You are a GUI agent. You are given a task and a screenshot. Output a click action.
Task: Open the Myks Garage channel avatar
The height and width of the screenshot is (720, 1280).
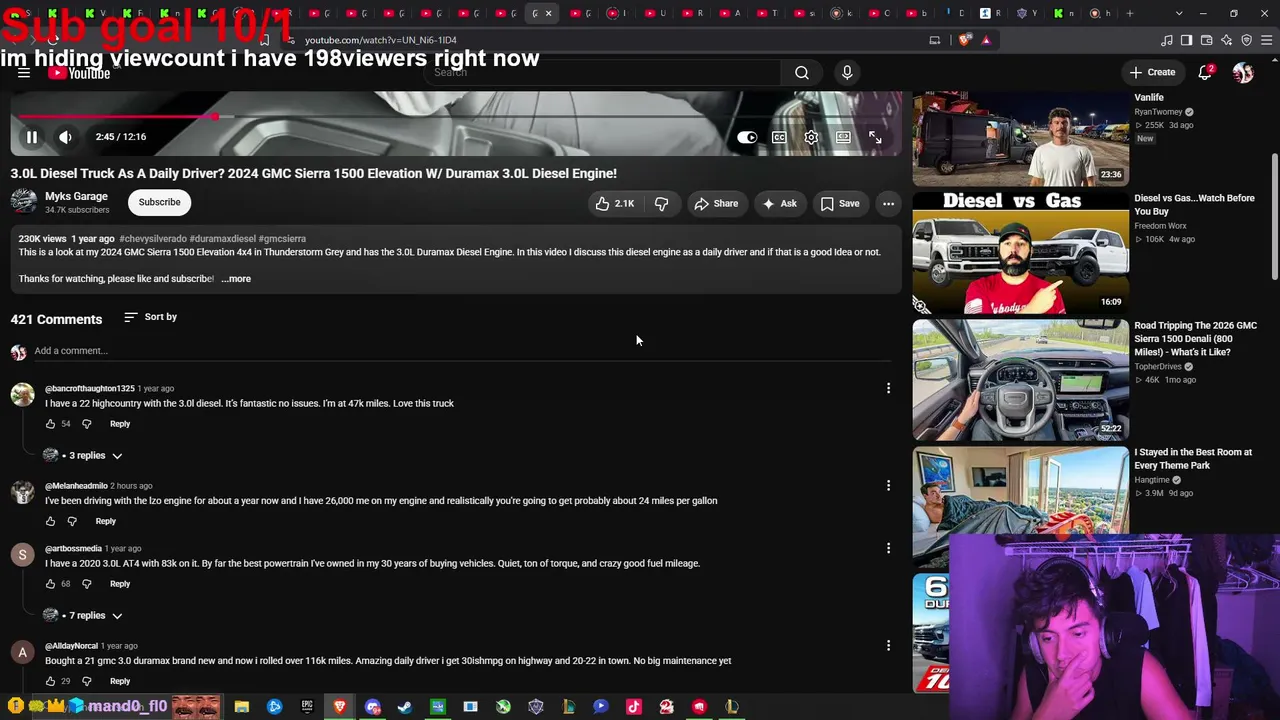24,202
